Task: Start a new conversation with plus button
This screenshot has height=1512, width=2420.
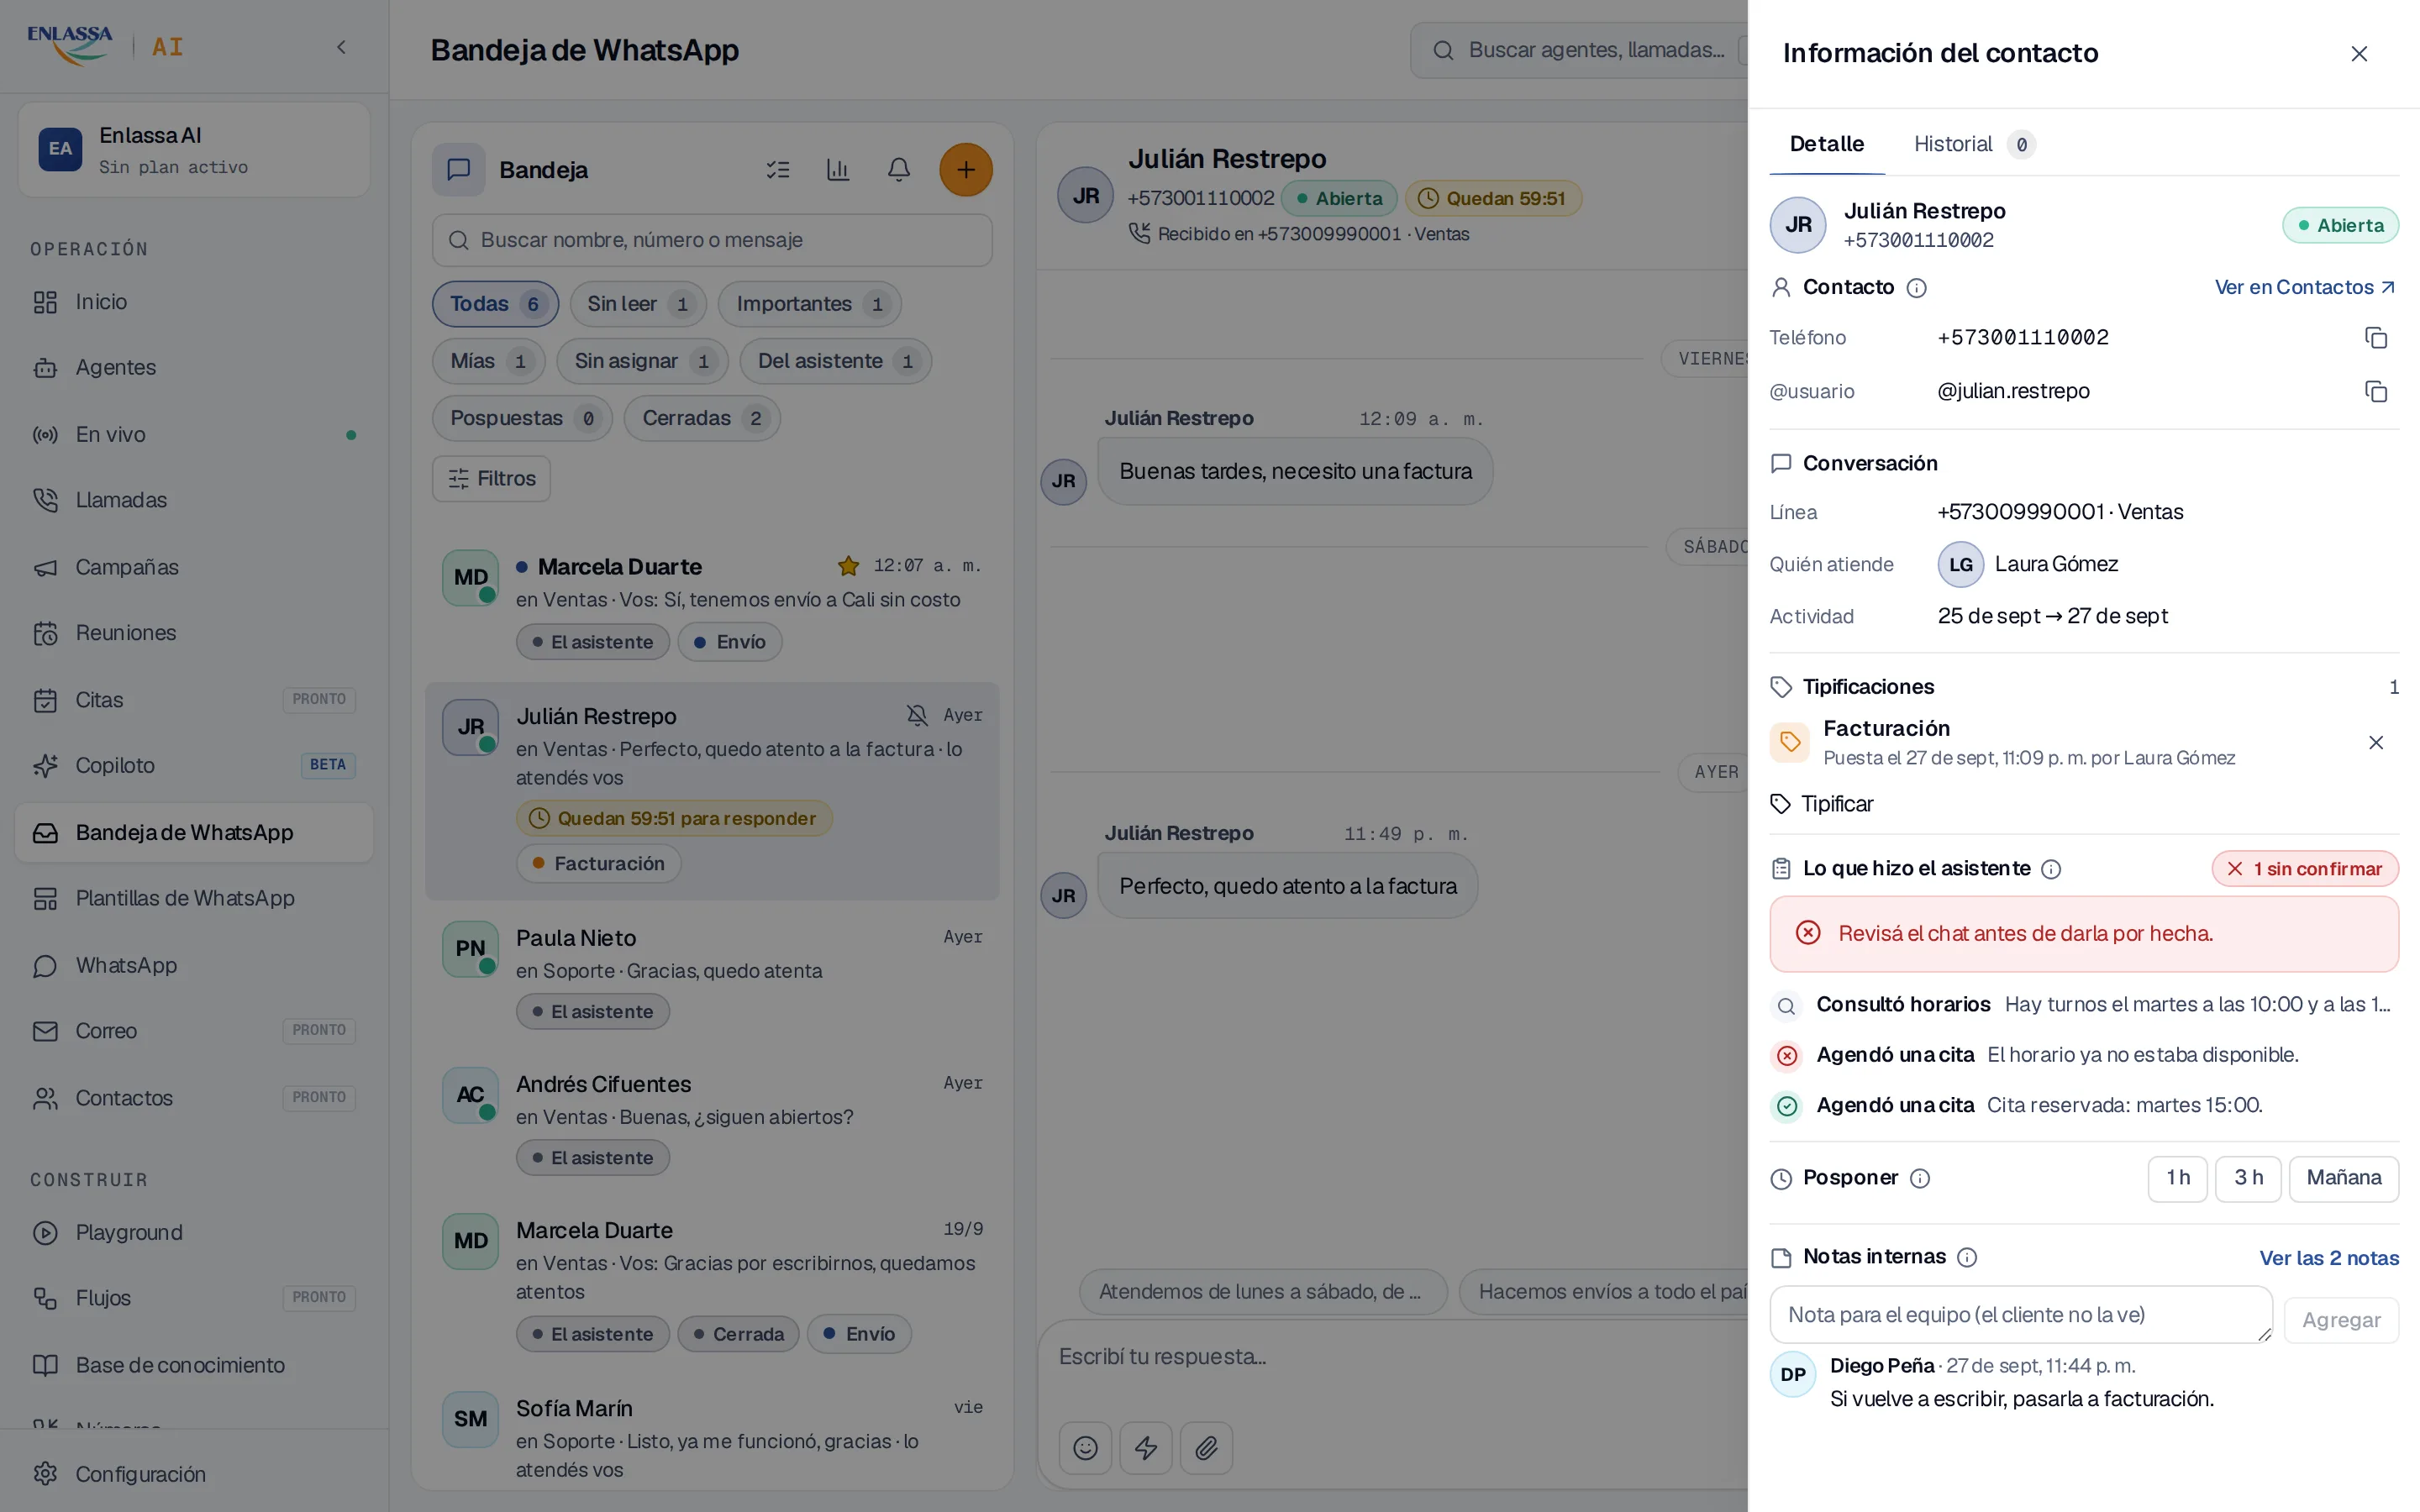Action: coord(965,170)
